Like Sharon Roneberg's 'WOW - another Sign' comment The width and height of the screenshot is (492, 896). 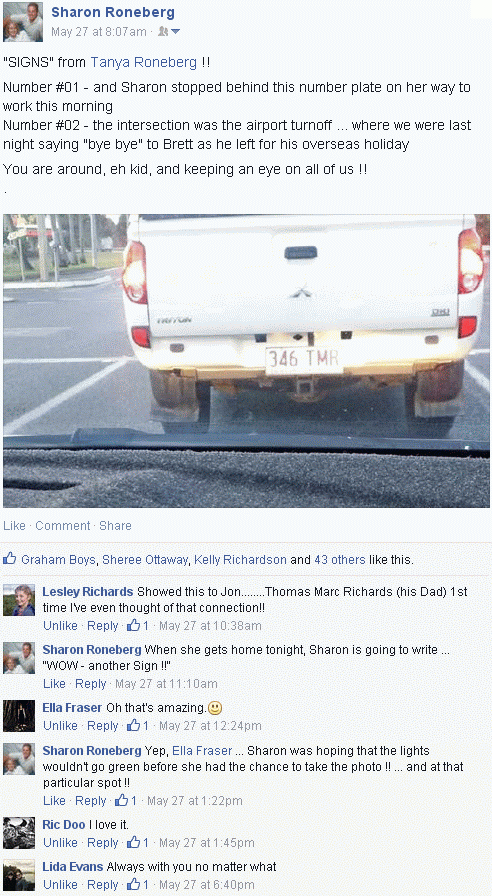tap(54, 683)
